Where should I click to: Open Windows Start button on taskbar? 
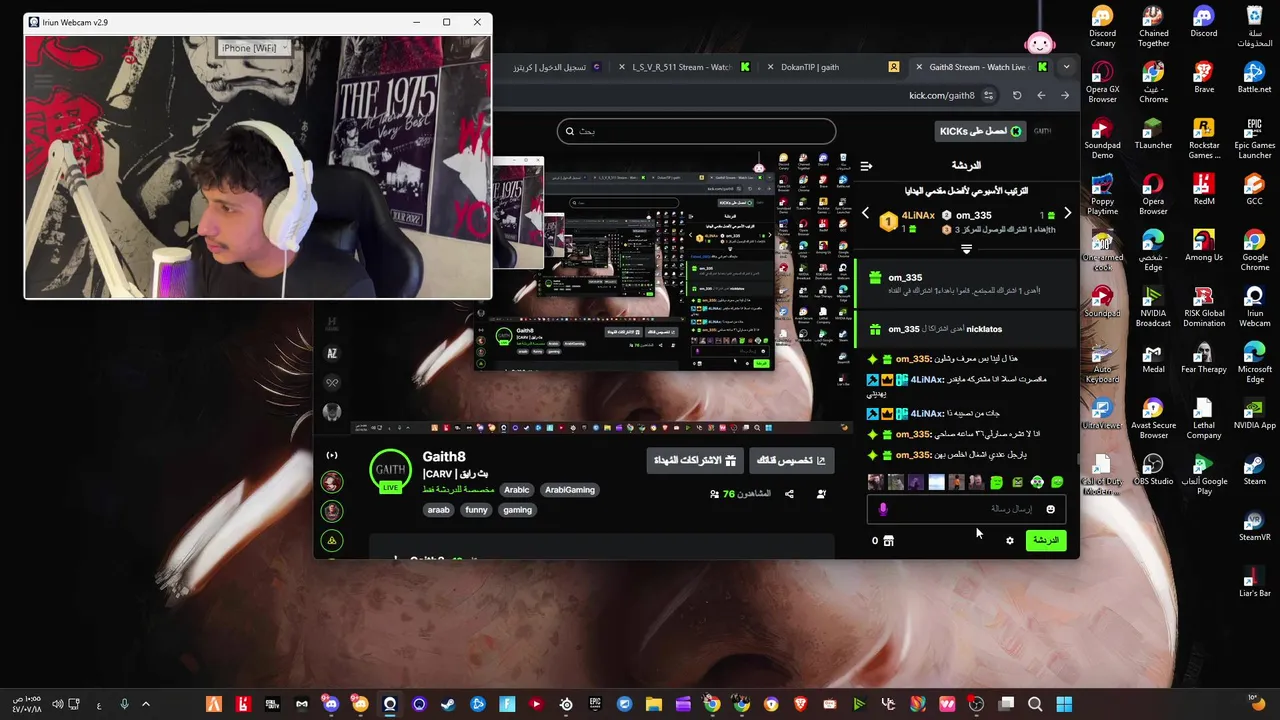click(x=1064, y=704)
